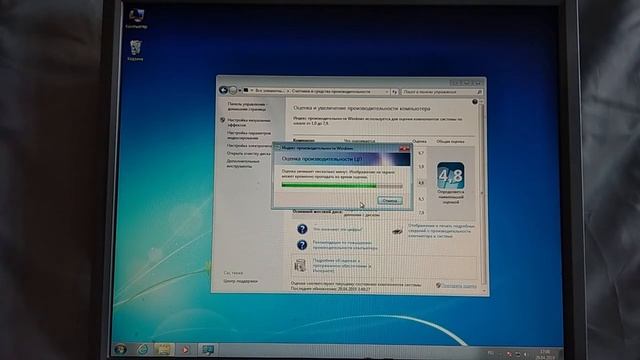Click the RU language indicator in tray
640x360 pixels.
[x=491, y=353]
